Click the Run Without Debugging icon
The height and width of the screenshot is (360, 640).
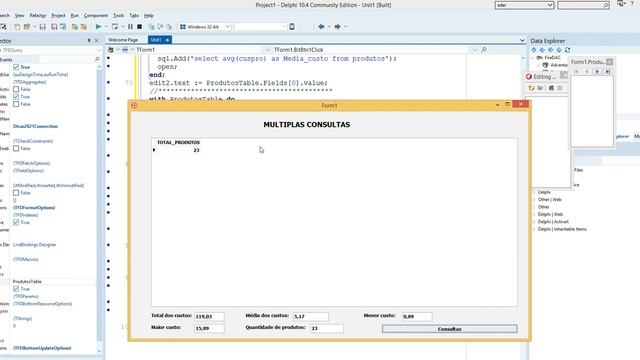(115, 27)
